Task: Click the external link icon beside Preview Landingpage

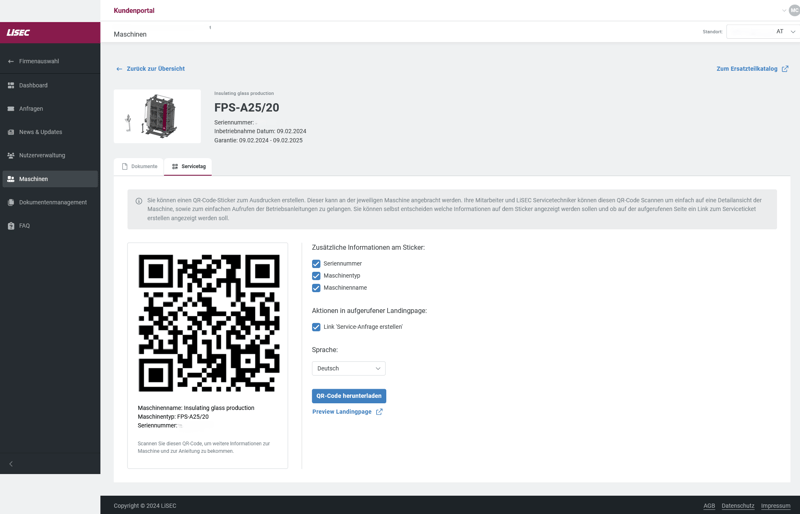Action: coord(379,412)
